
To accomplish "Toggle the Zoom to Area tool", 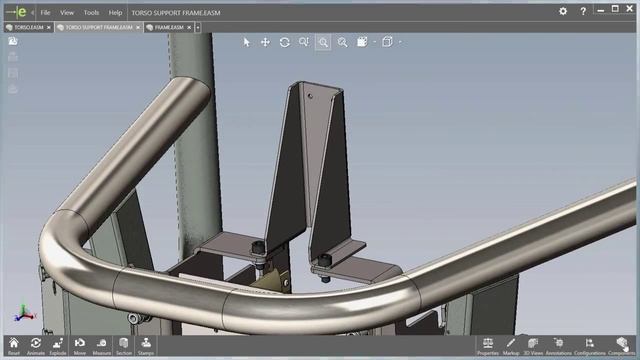I will point(323,42).
